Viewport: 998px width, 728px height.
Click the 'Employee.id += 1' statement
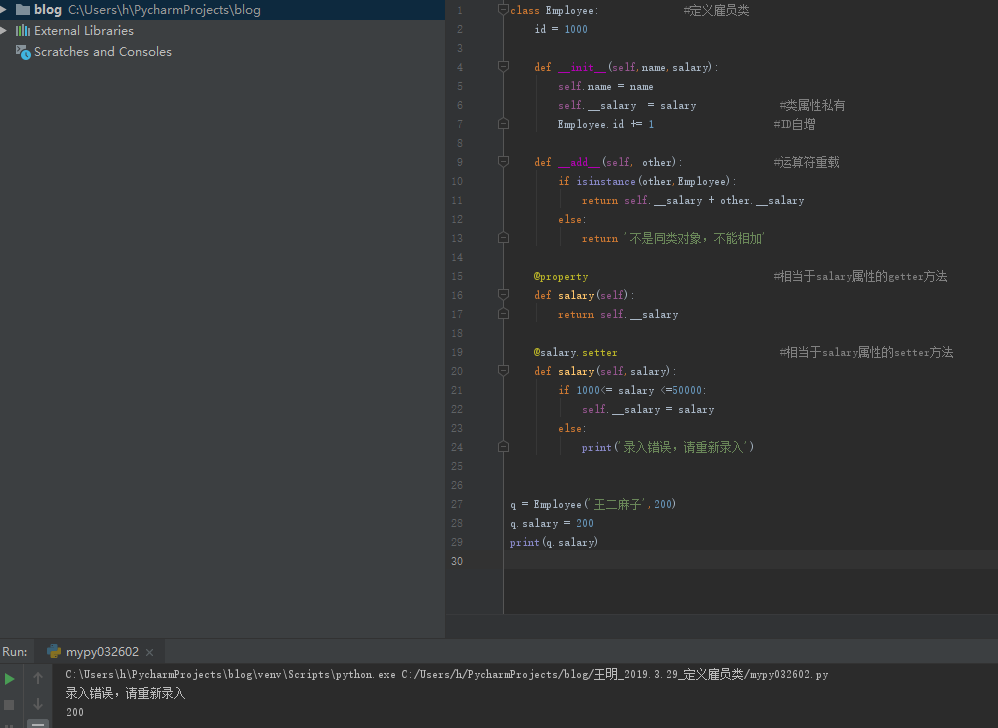tap(605, 124)
